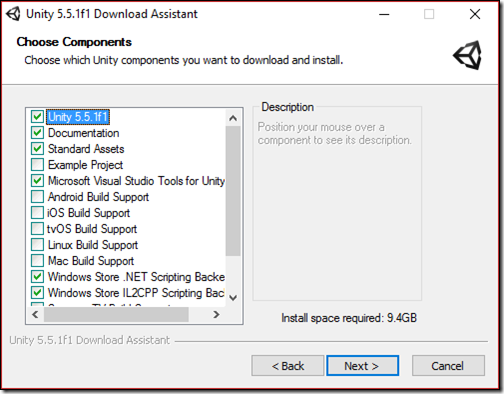Select the Unity 5.5.1f1 list label
This screenshot has height=394, width=504.
click(x=78, y=117)
